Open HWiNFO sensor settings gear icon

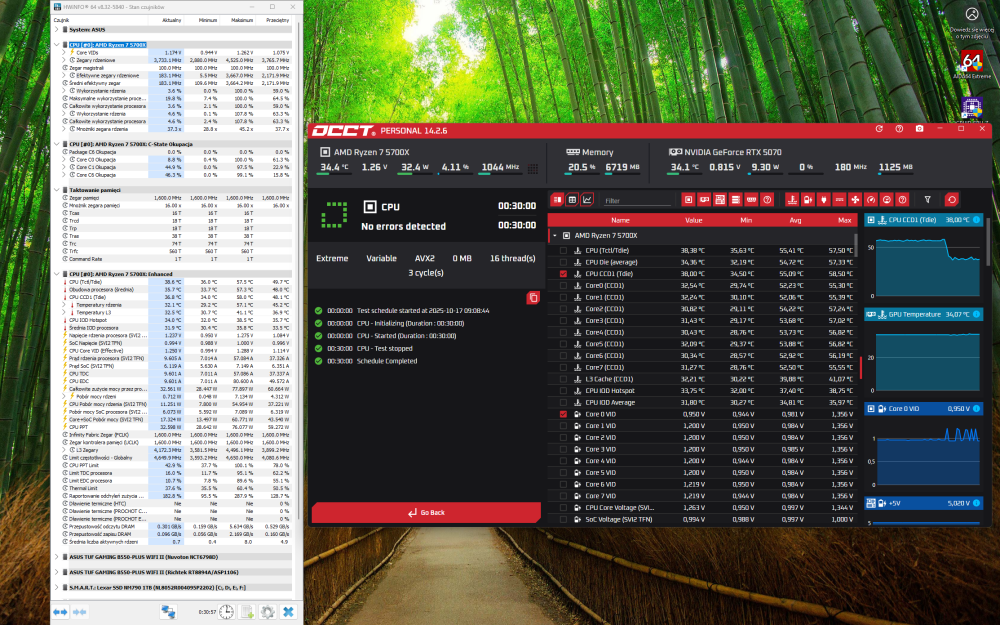(x=267, y=611)
